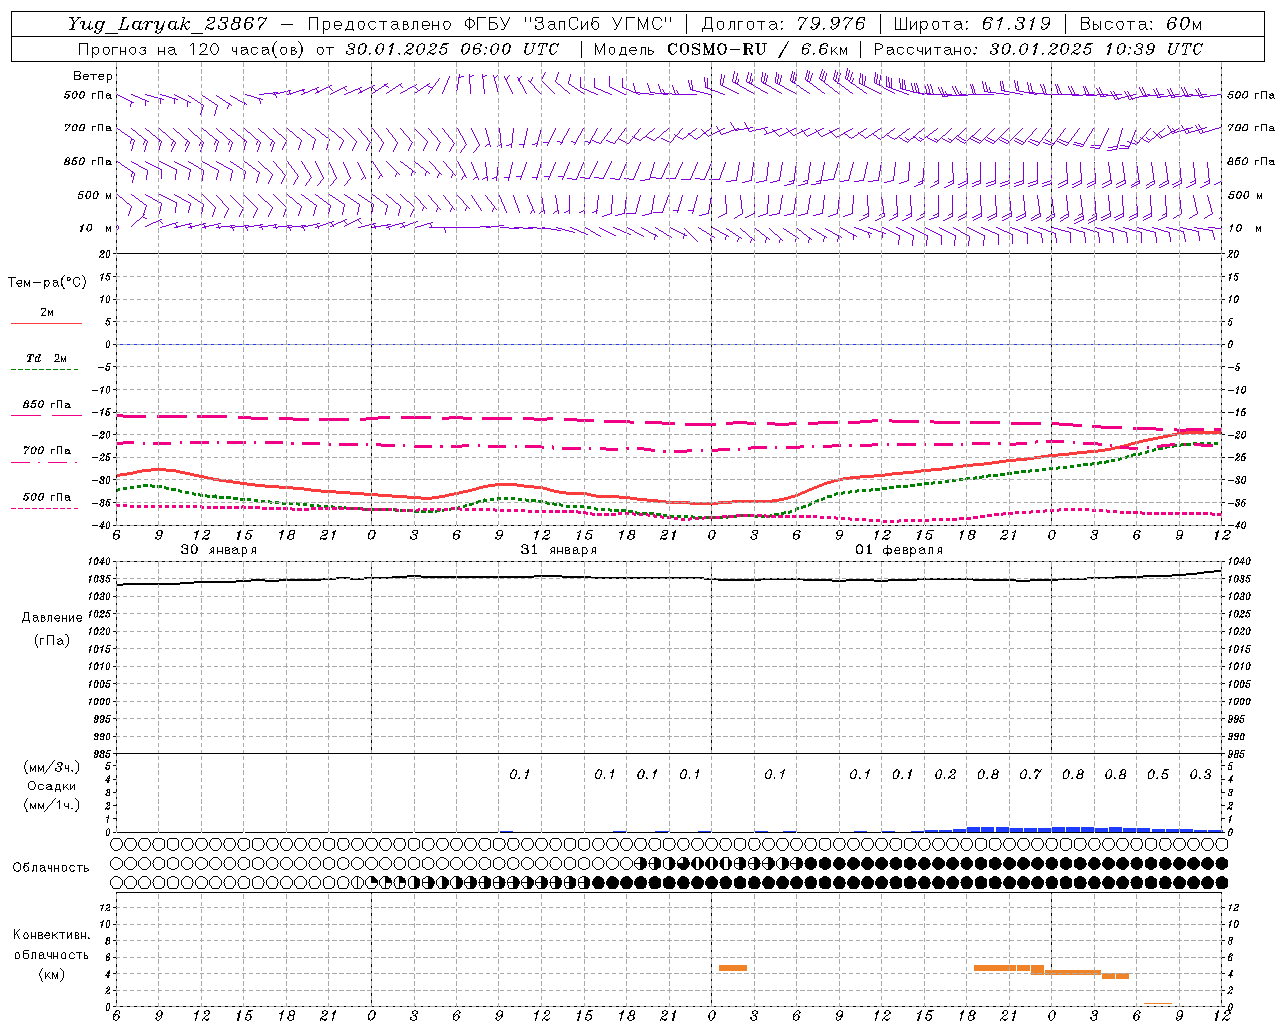Click the precipitation value 0.2

945,774
